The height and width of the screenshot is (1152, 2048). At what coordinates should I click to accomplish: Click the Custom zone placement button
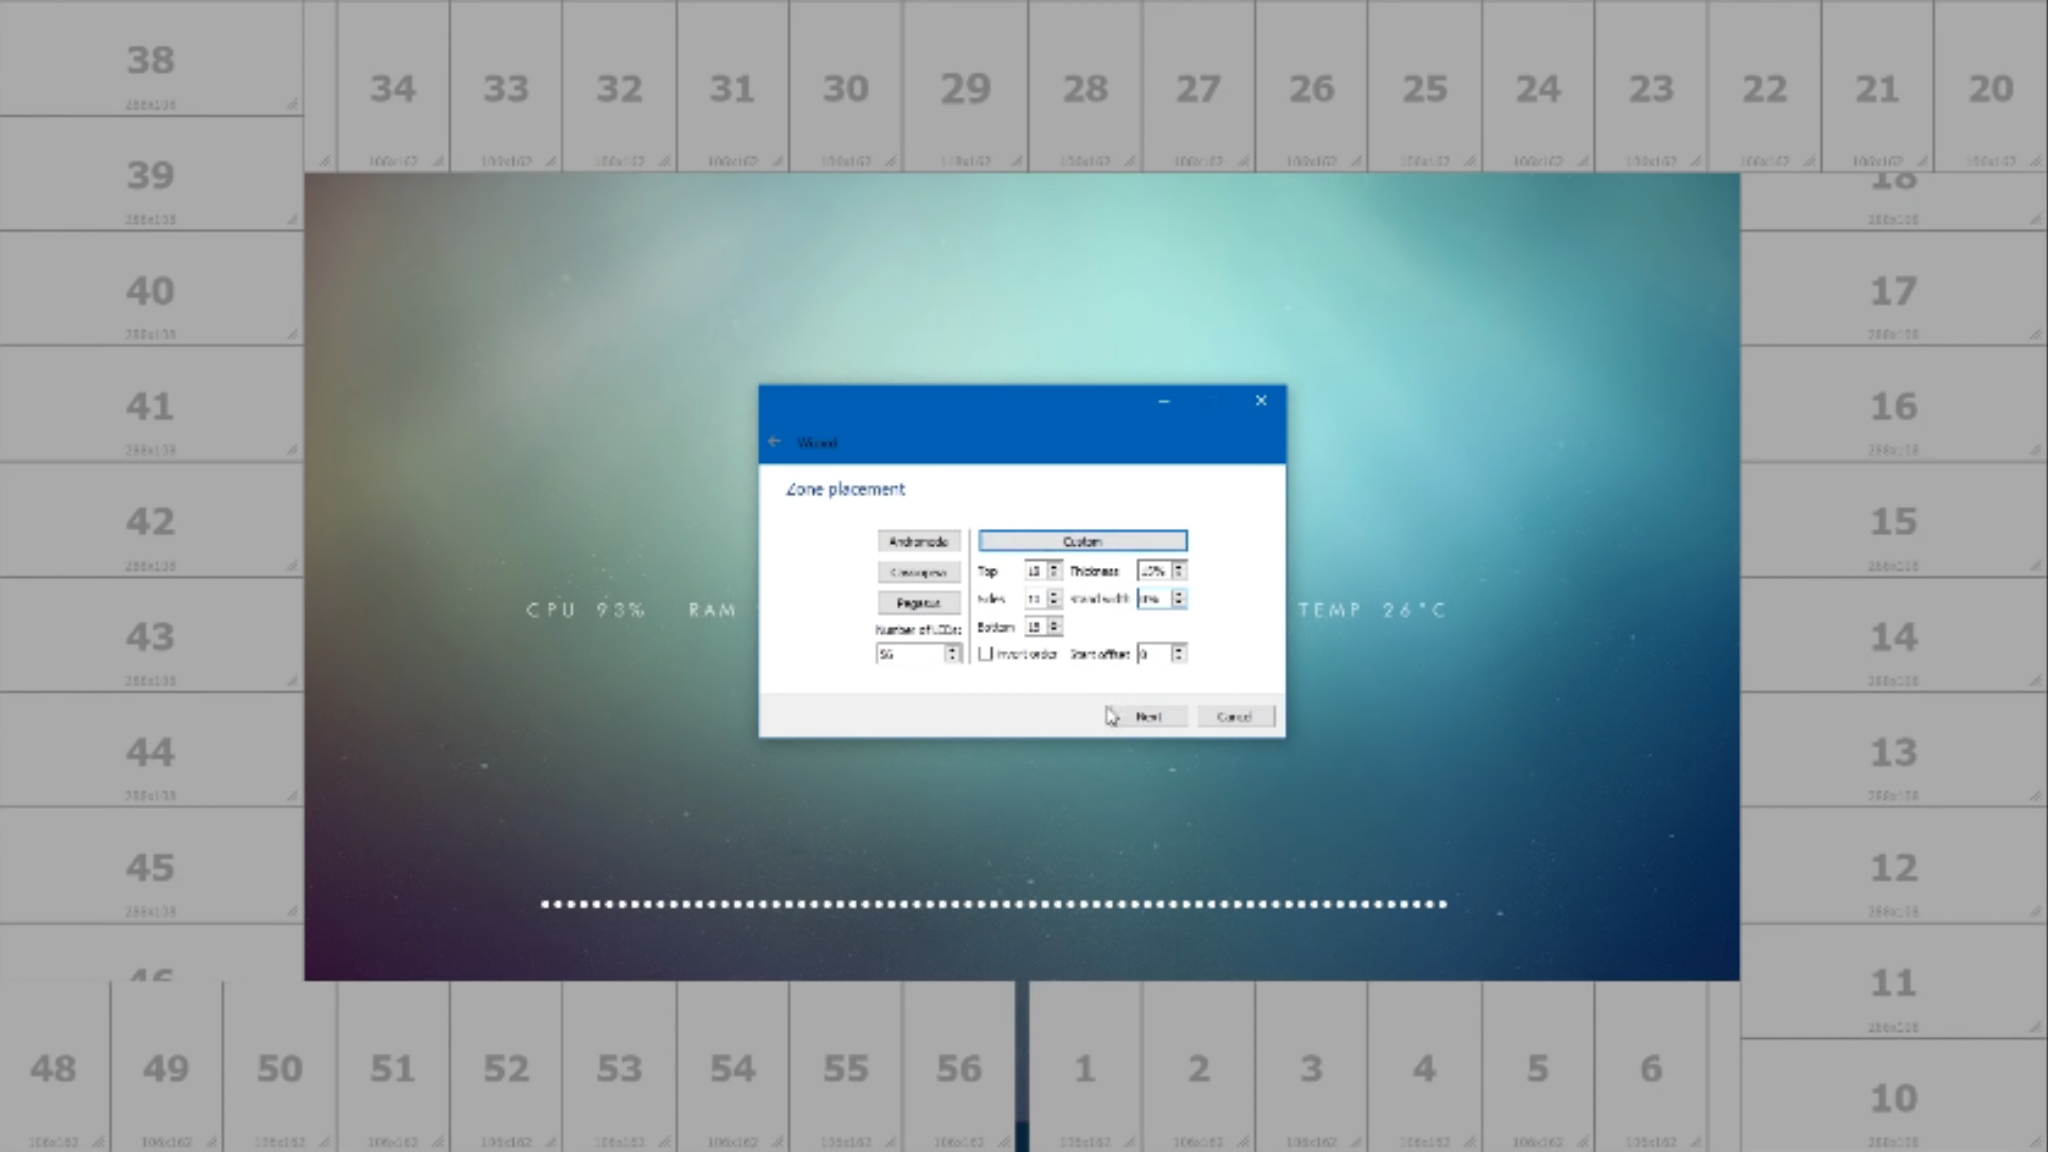[1082, 541]
